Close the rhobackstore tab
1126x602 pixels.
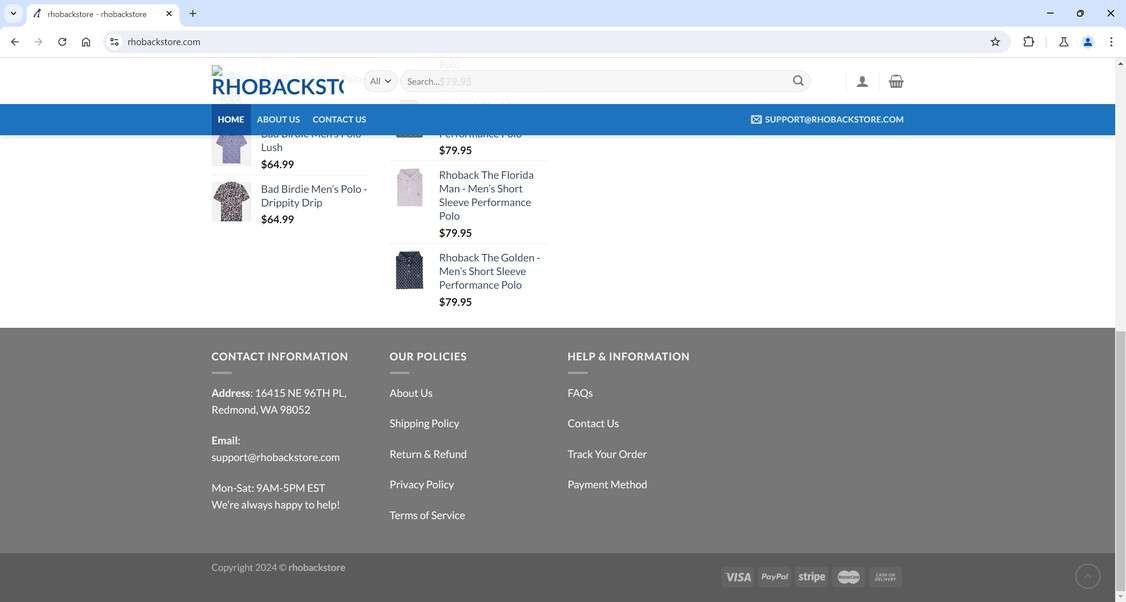[x=169, y=14]
